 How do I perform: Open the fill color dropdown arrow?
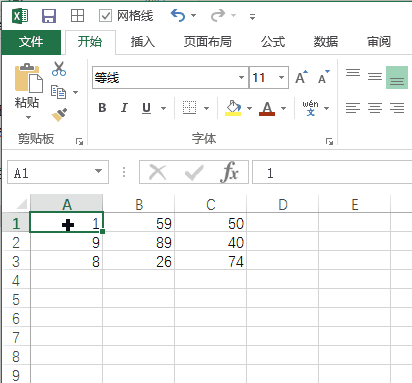click(x=249, y=108)
